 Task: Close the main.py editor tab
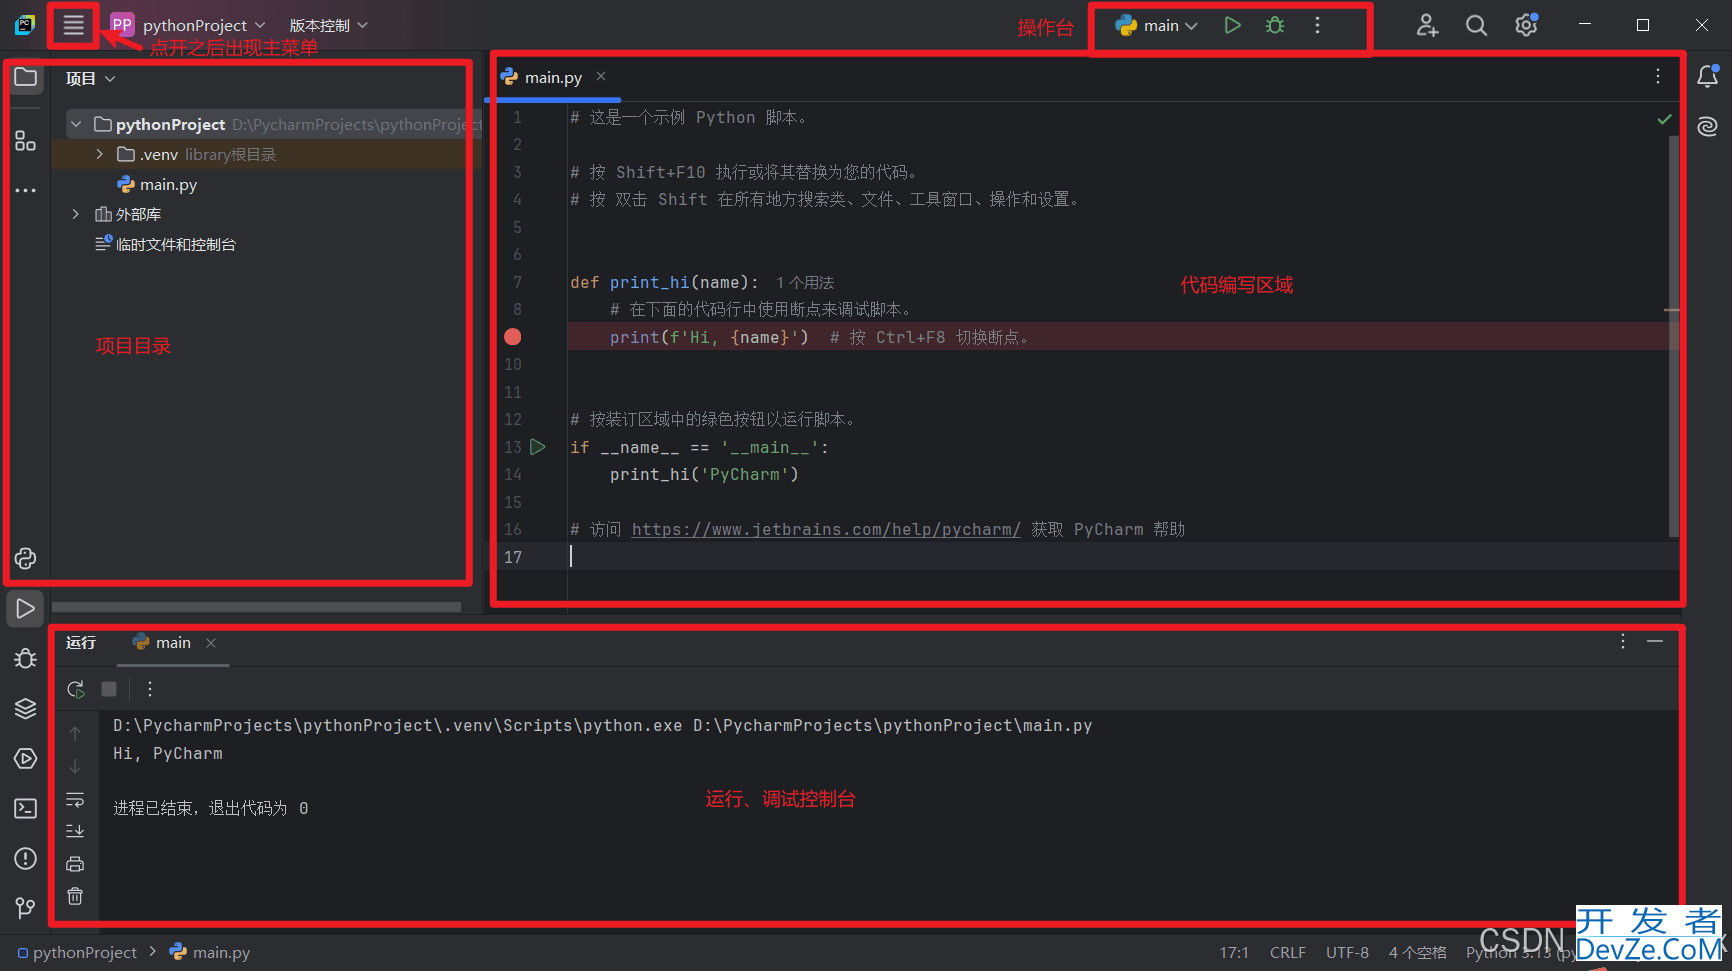click(x=601, y=76)
